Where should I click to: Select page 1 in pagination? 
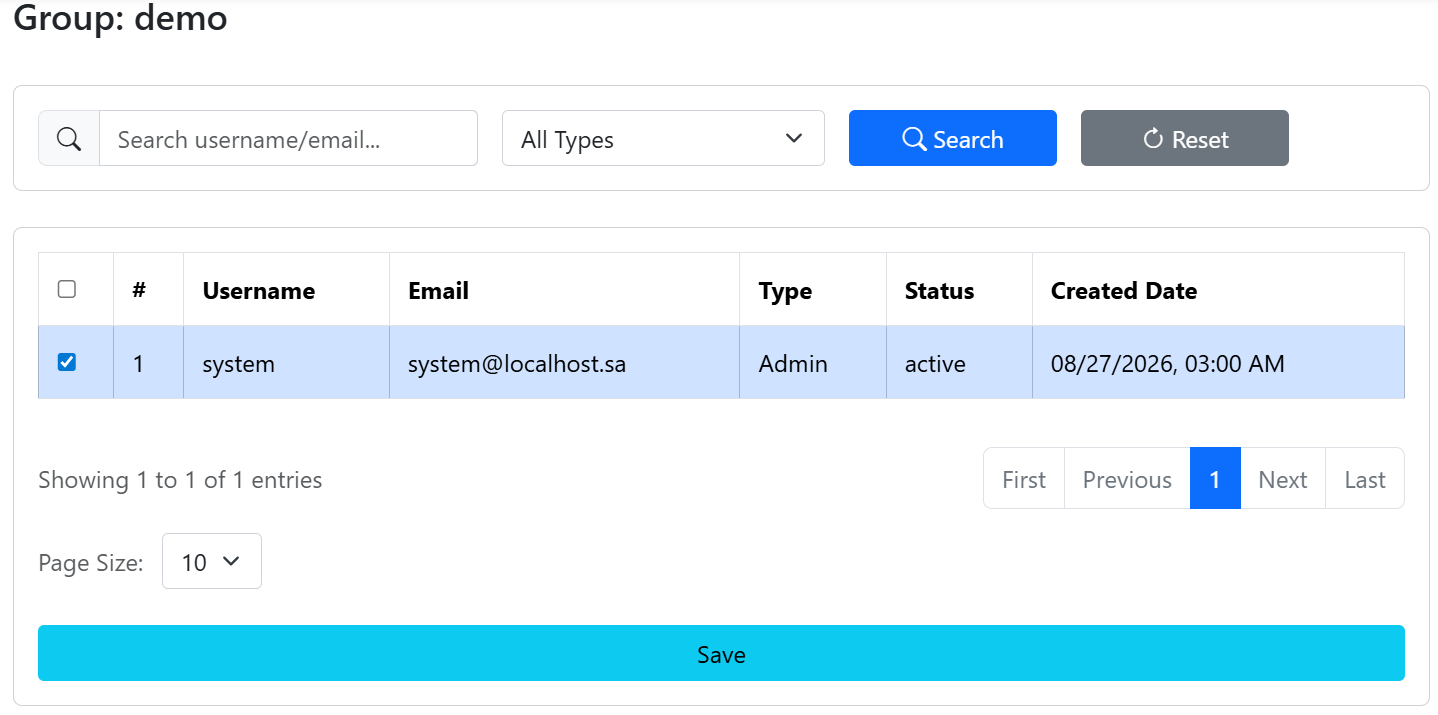pyautogui.click(x=1215, y=479)
